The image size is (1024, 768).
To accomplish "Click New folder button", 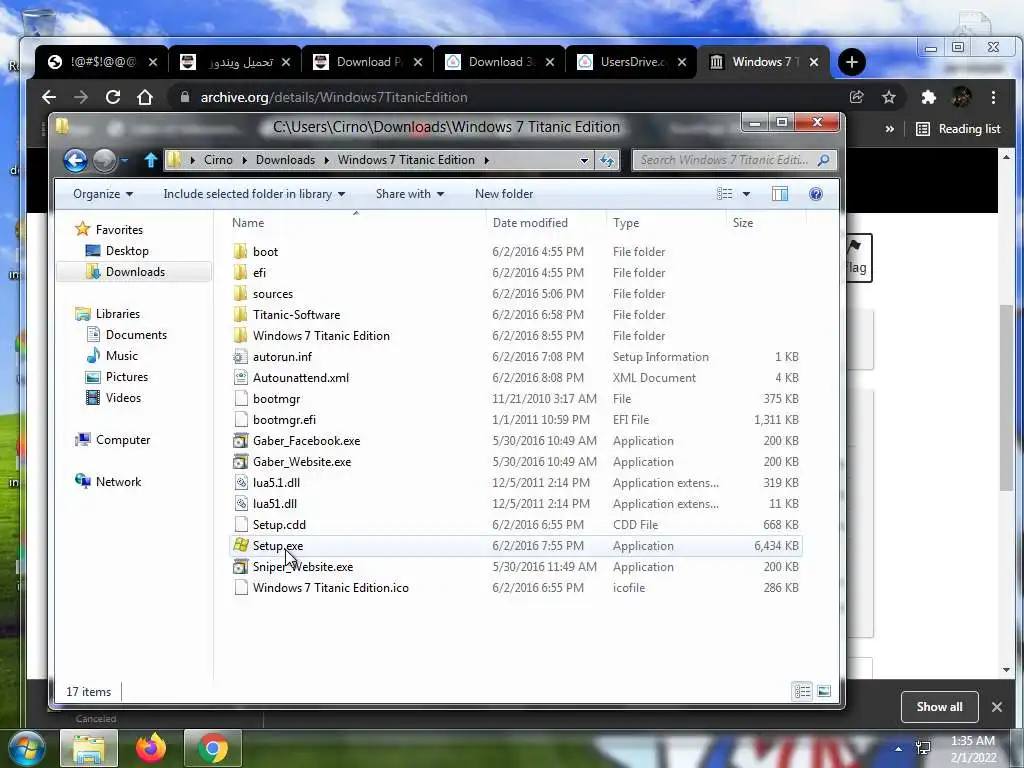I will pos(504,194).
